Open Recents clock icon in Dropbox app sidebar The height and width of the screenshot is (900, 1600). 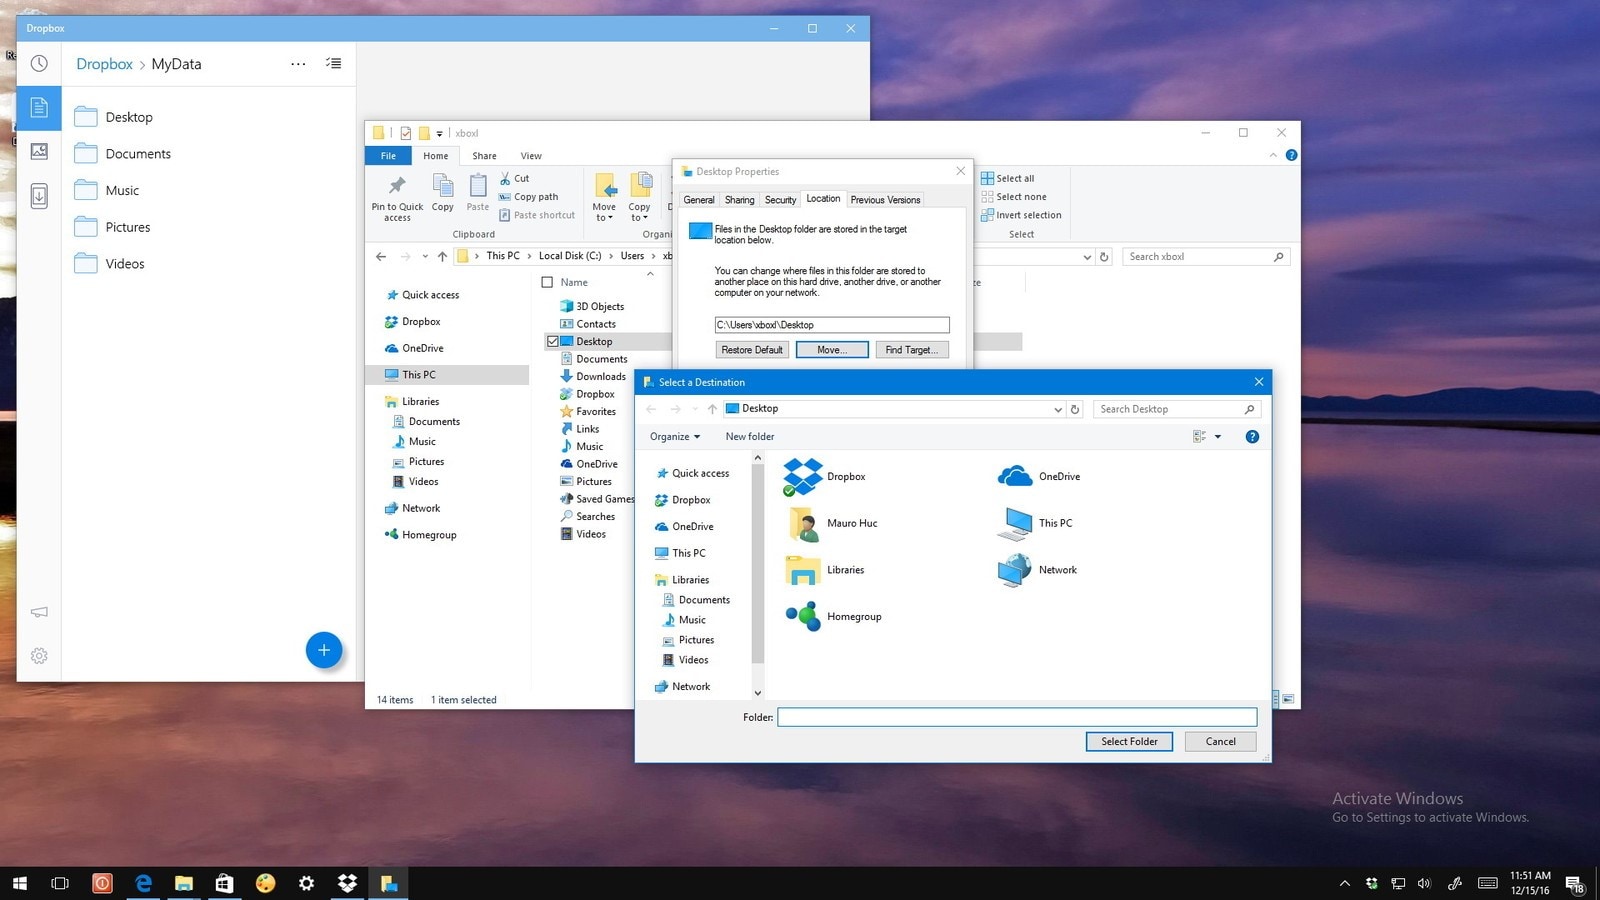coord(39,64)
